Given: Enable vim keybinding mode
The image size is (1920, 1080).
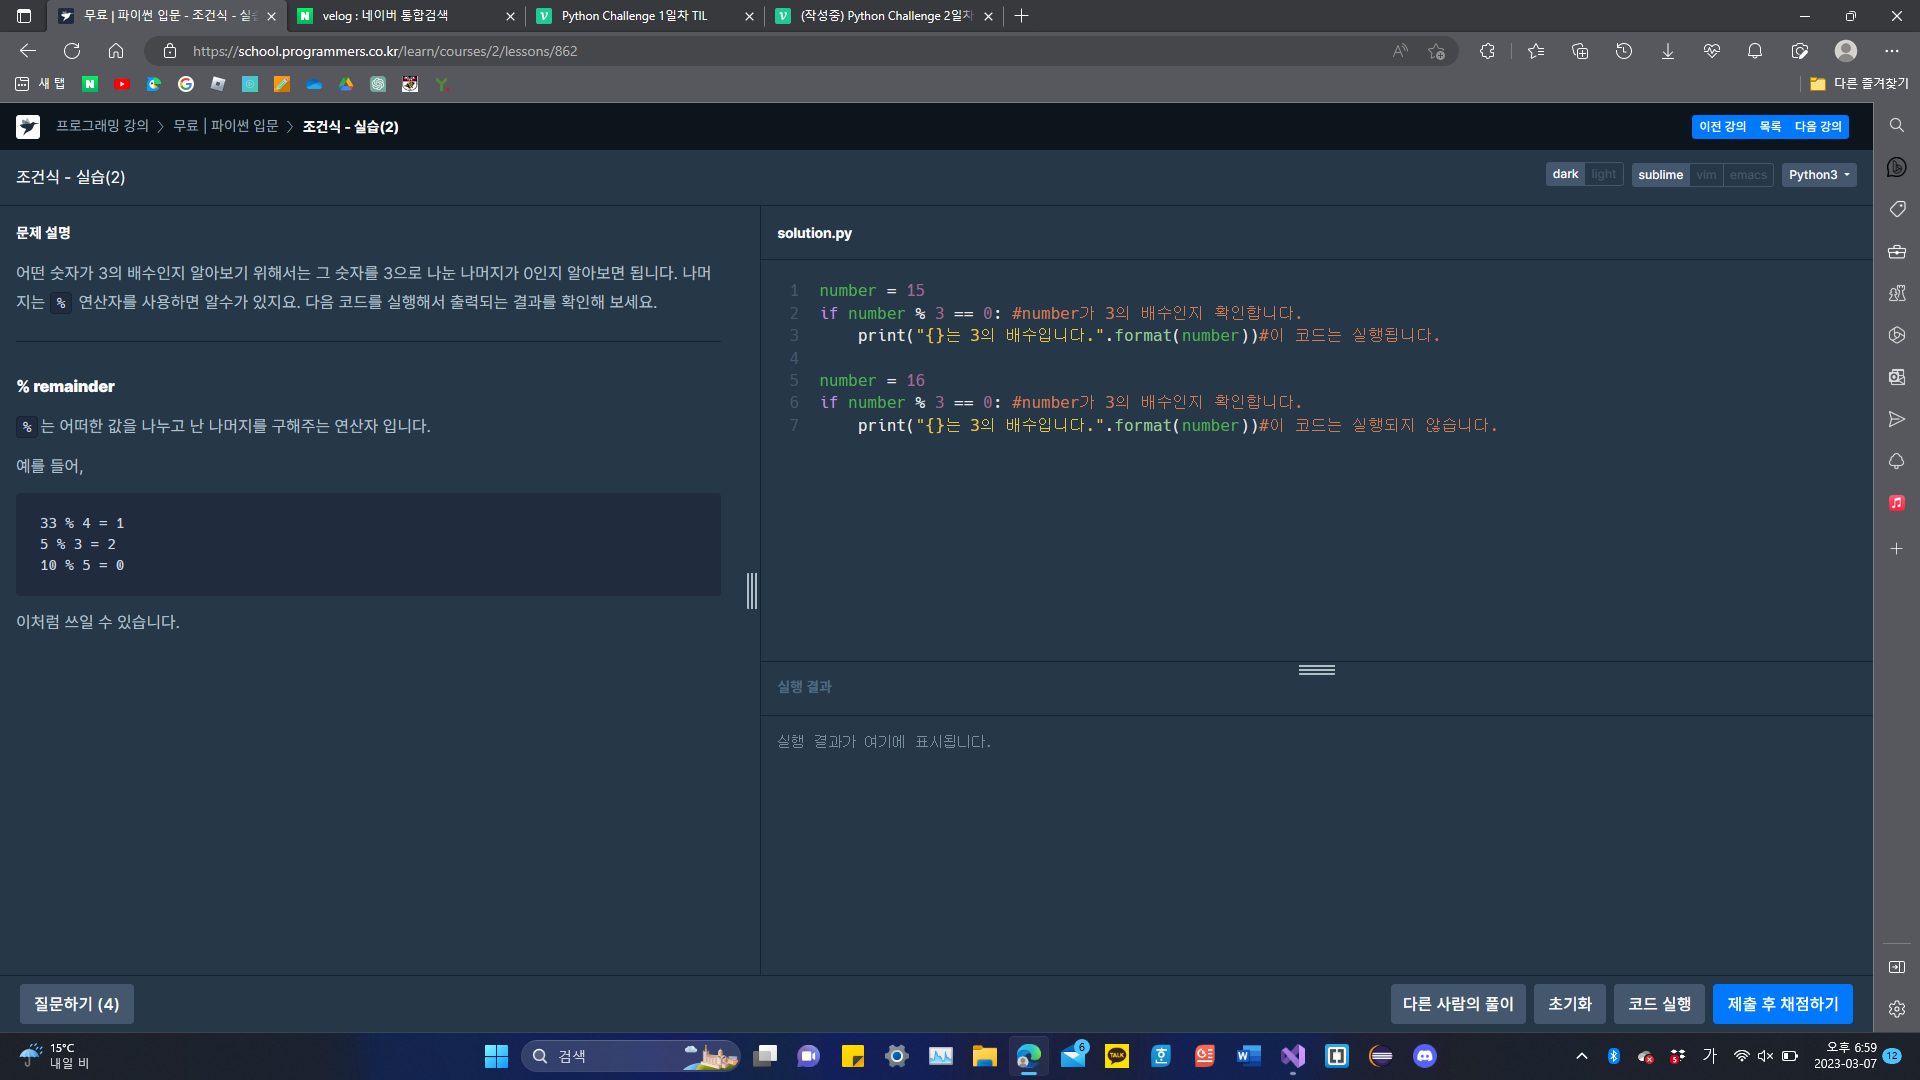Looking at the screenshot, I should (1706, 175).
